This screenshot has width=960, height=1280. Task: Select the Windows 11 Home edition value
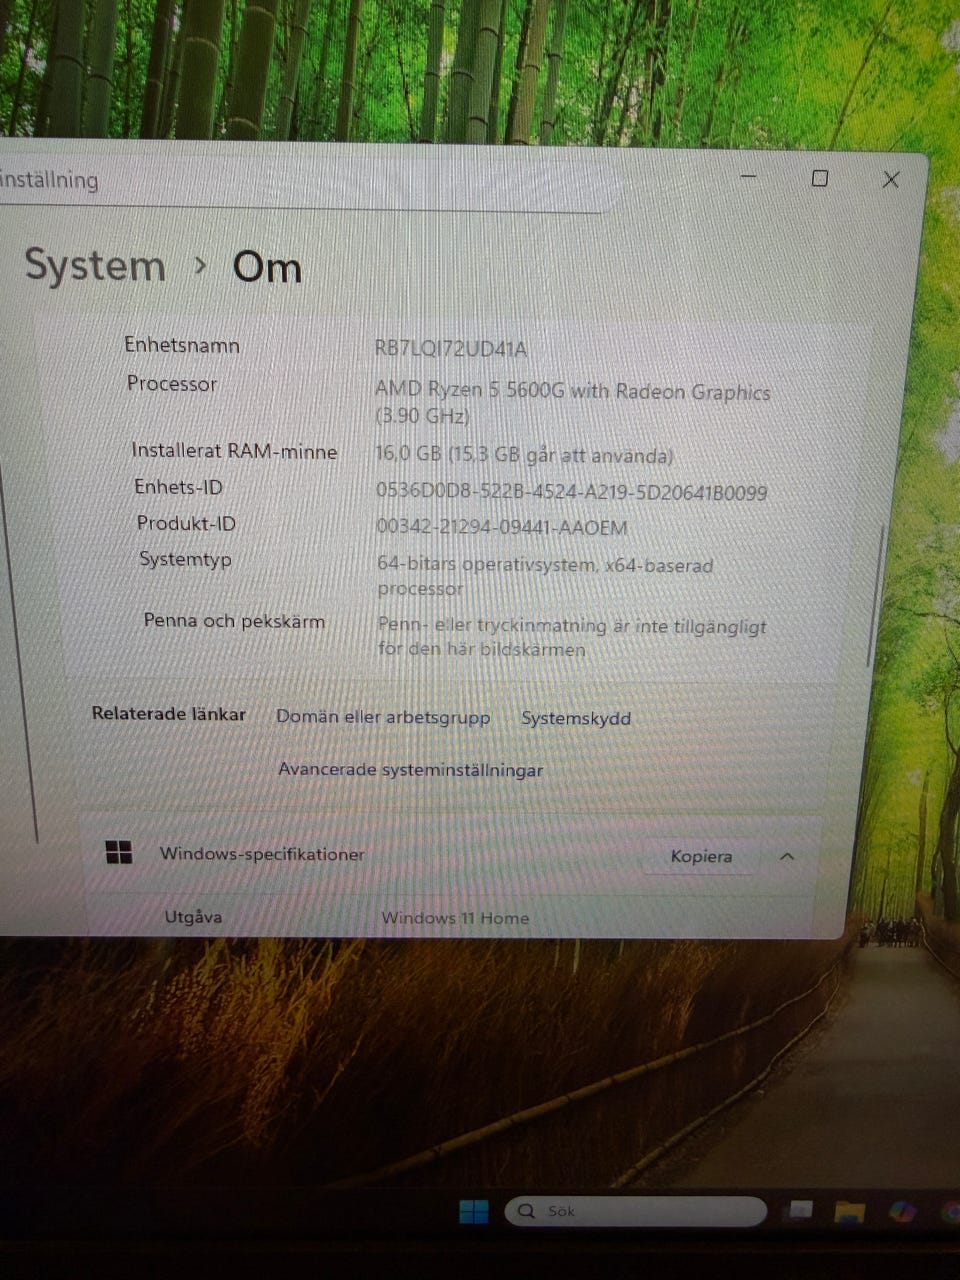pyautogui.click(x=455, y=918)
